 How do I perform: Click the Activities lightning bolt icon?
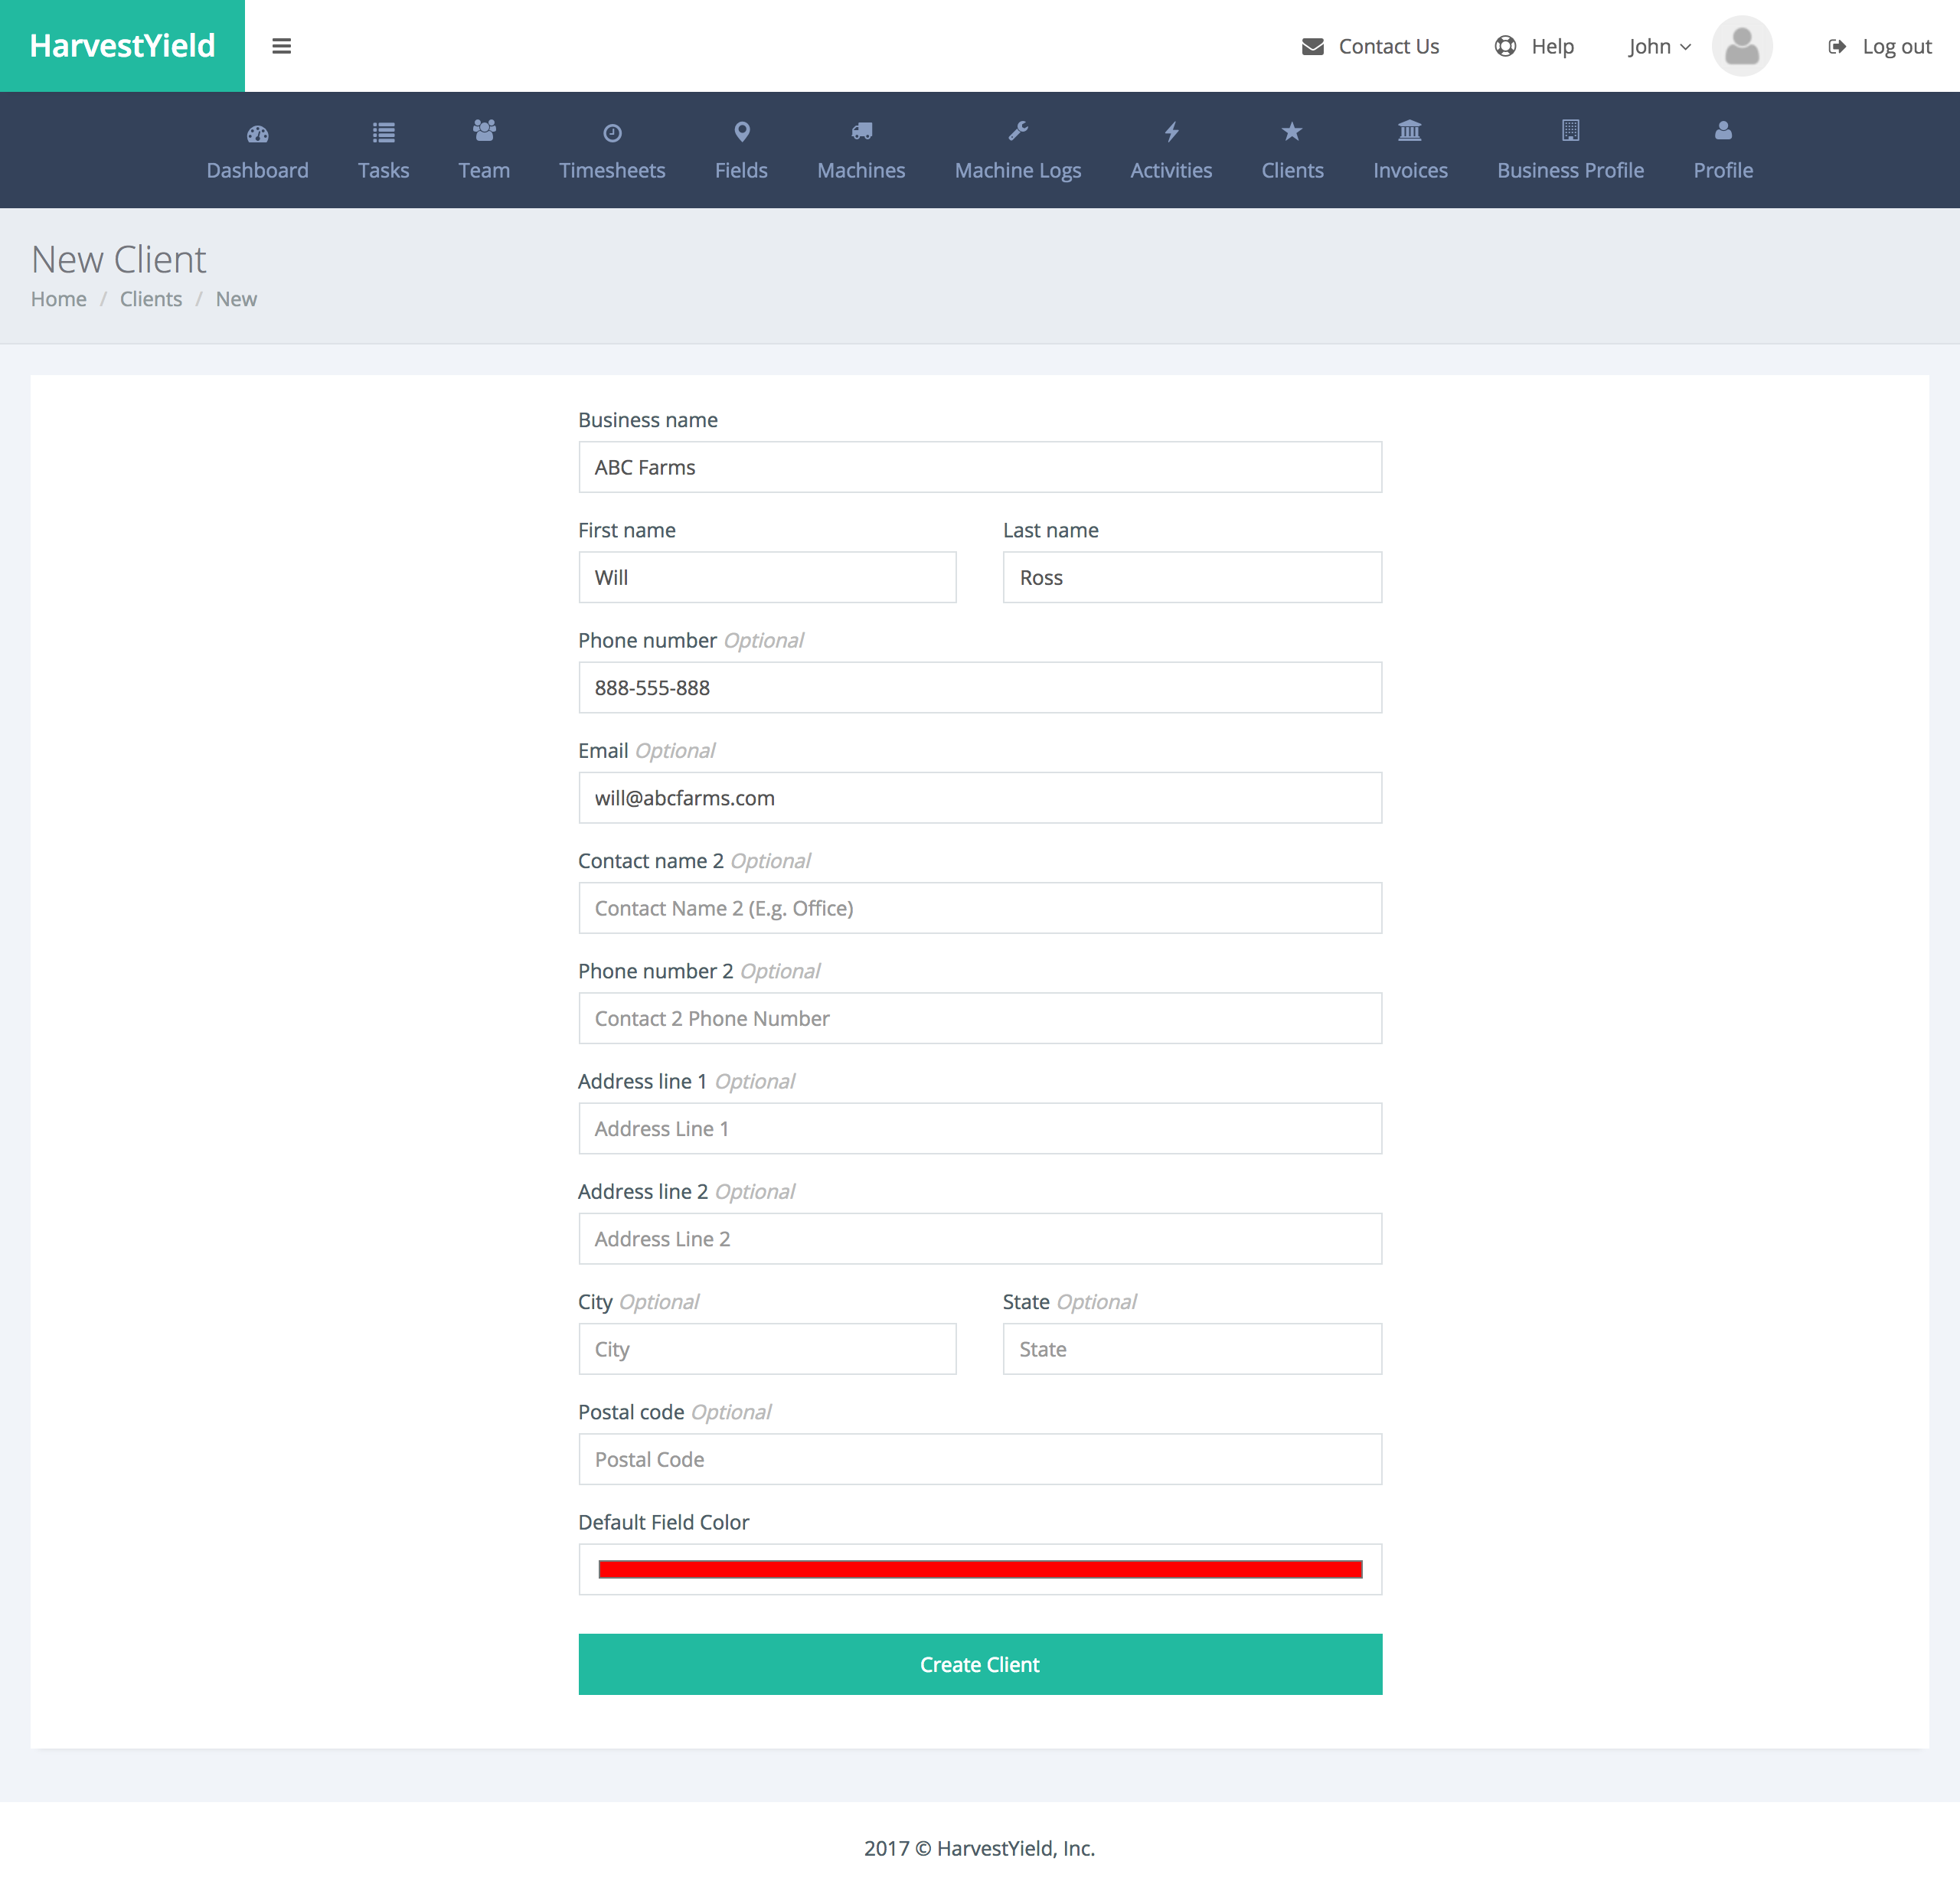(x=1171, y=132)
